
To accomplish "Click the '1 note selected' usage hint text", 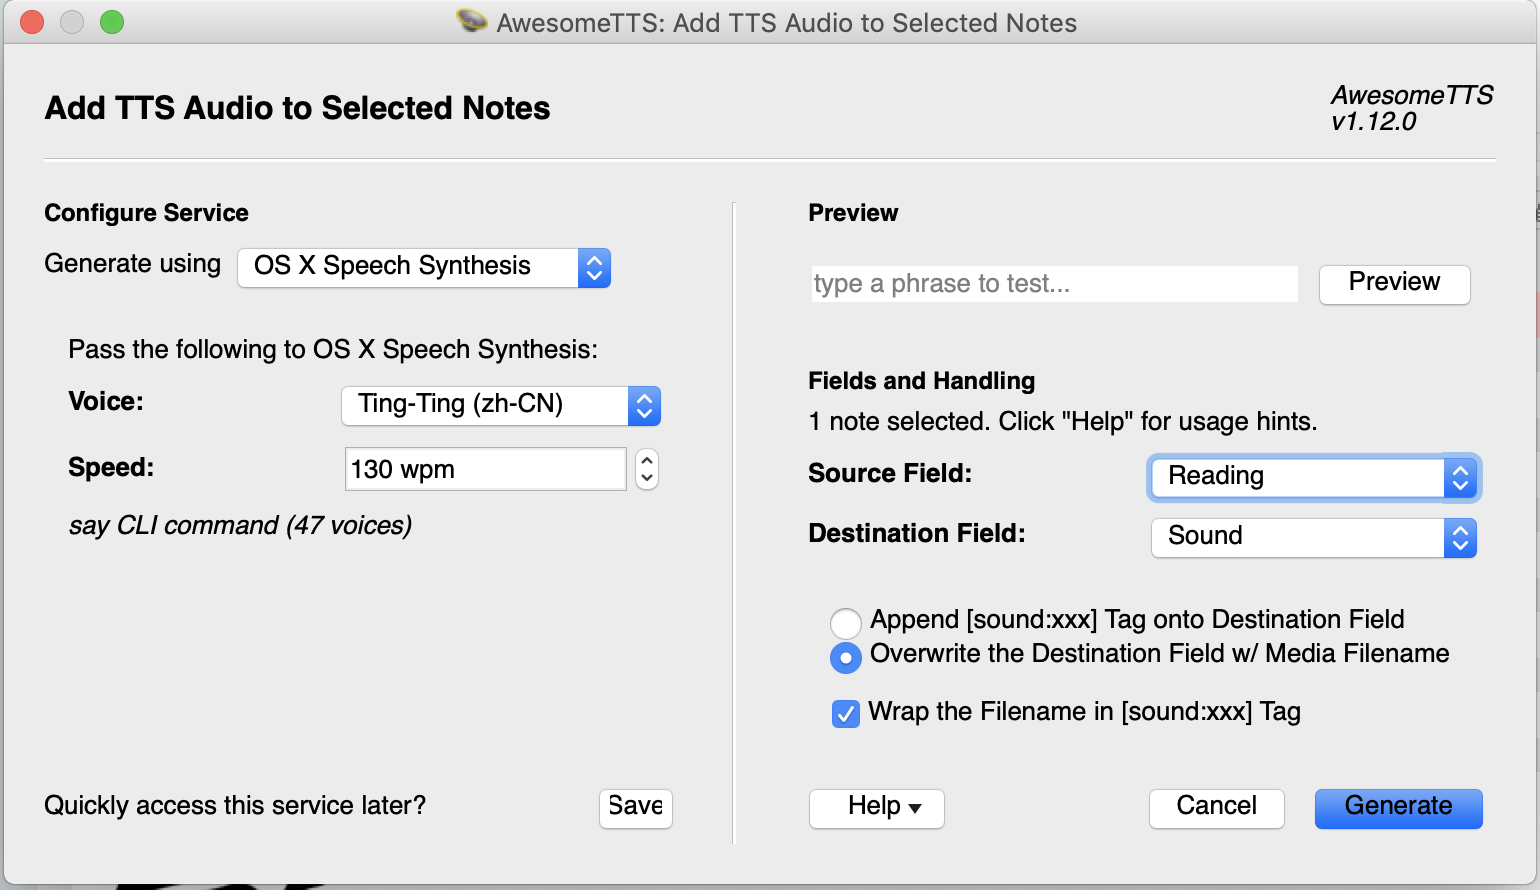I will (x=1062, y=422).
